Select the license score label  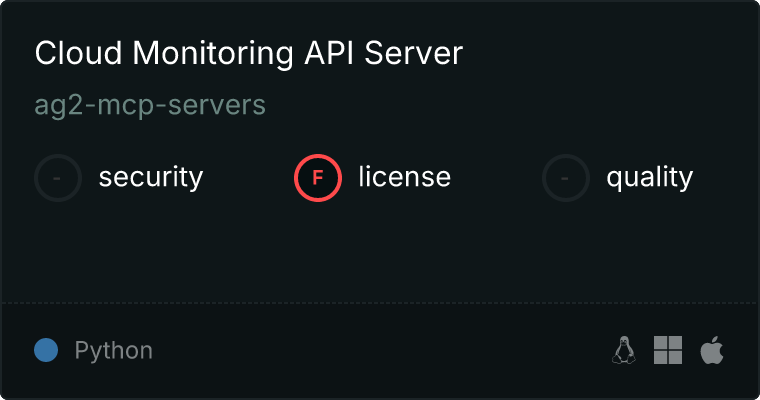click(404, 178)
